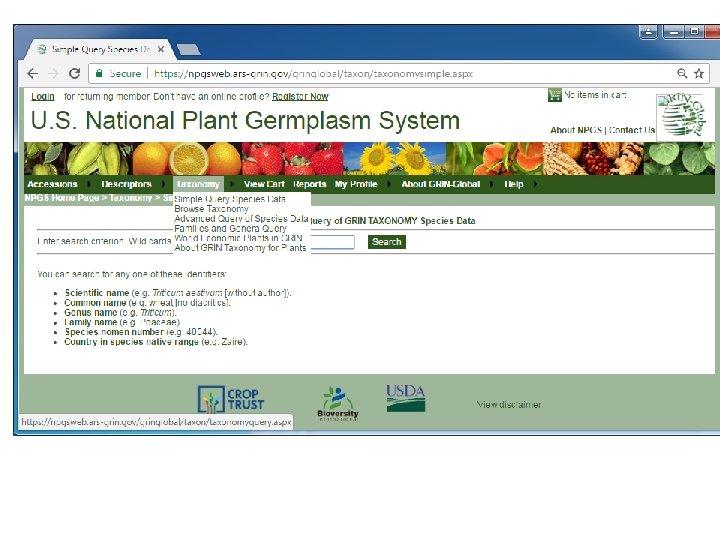Click the 'Species nomen number' list item
Viewport: 720px width, 540px height.
pyautogui.click(x=141, y=332)
